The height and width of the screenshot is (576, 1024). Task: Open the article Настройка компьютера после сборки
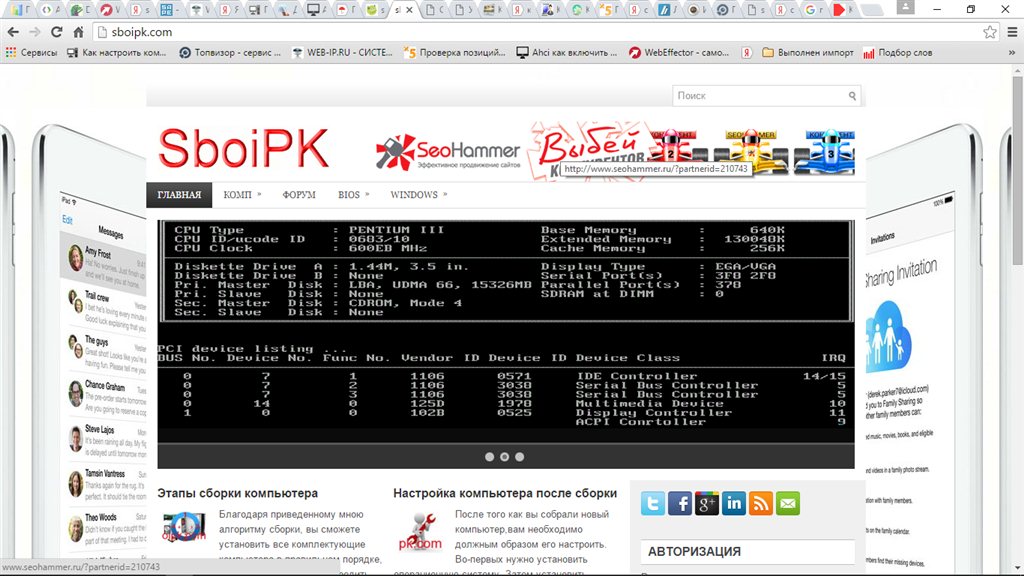pyautogui.click(x=504, y=493)
